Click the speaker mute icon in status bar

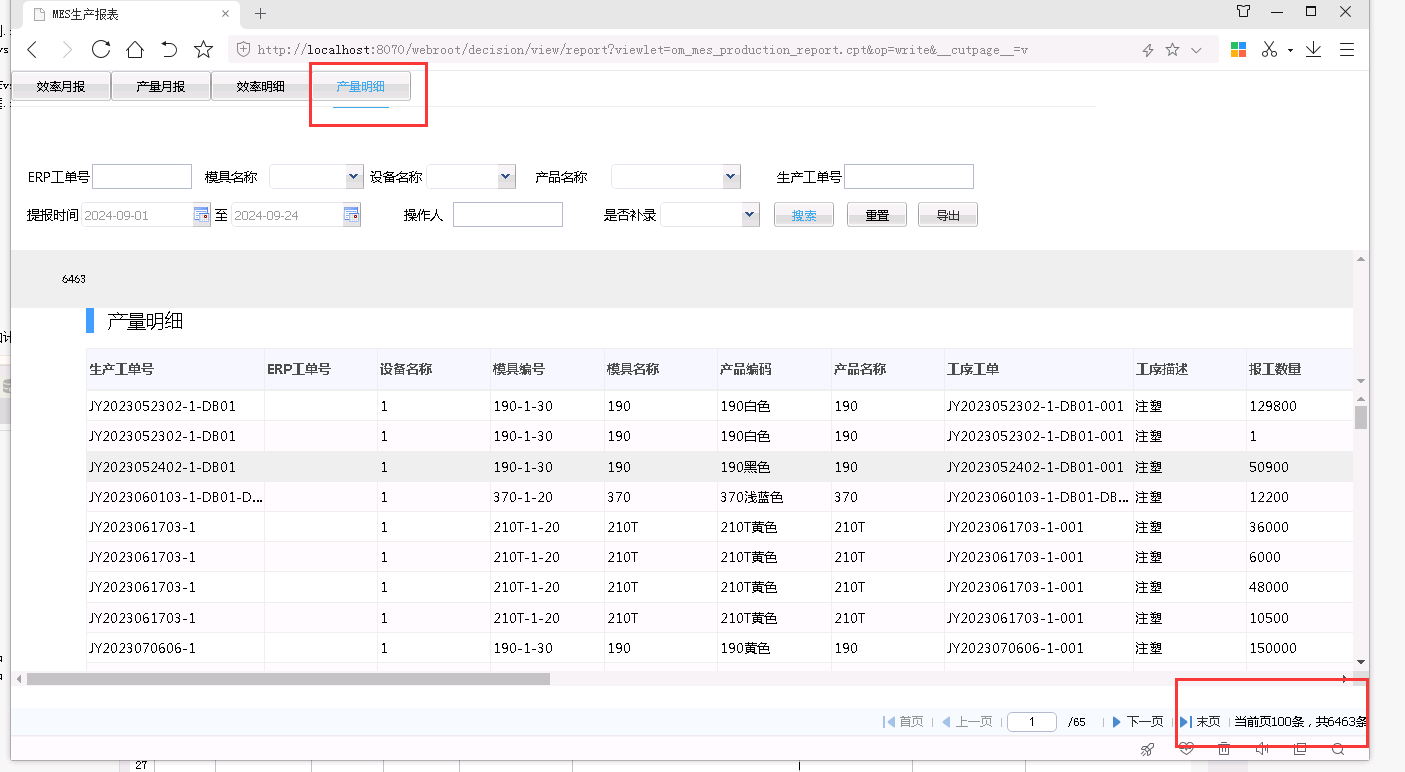(1262, 748)
